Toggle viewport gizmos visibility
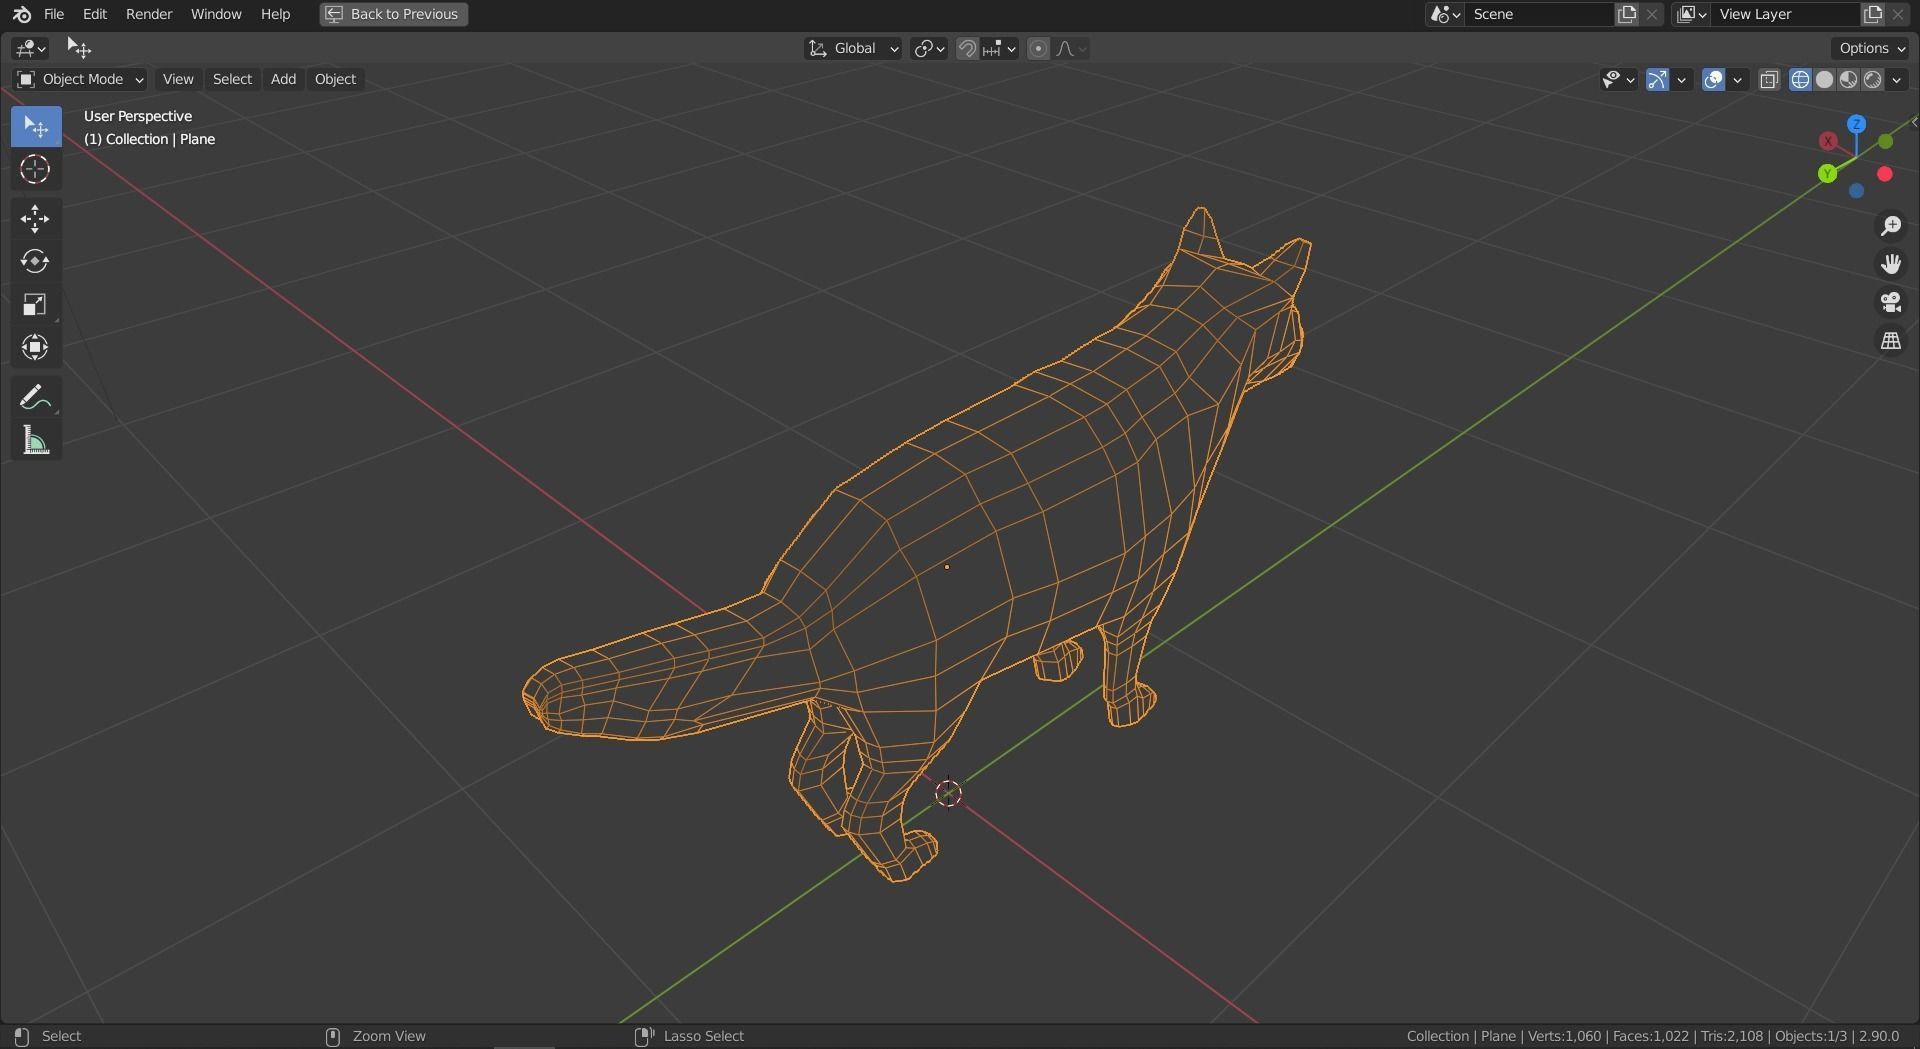 (1657, 80)
